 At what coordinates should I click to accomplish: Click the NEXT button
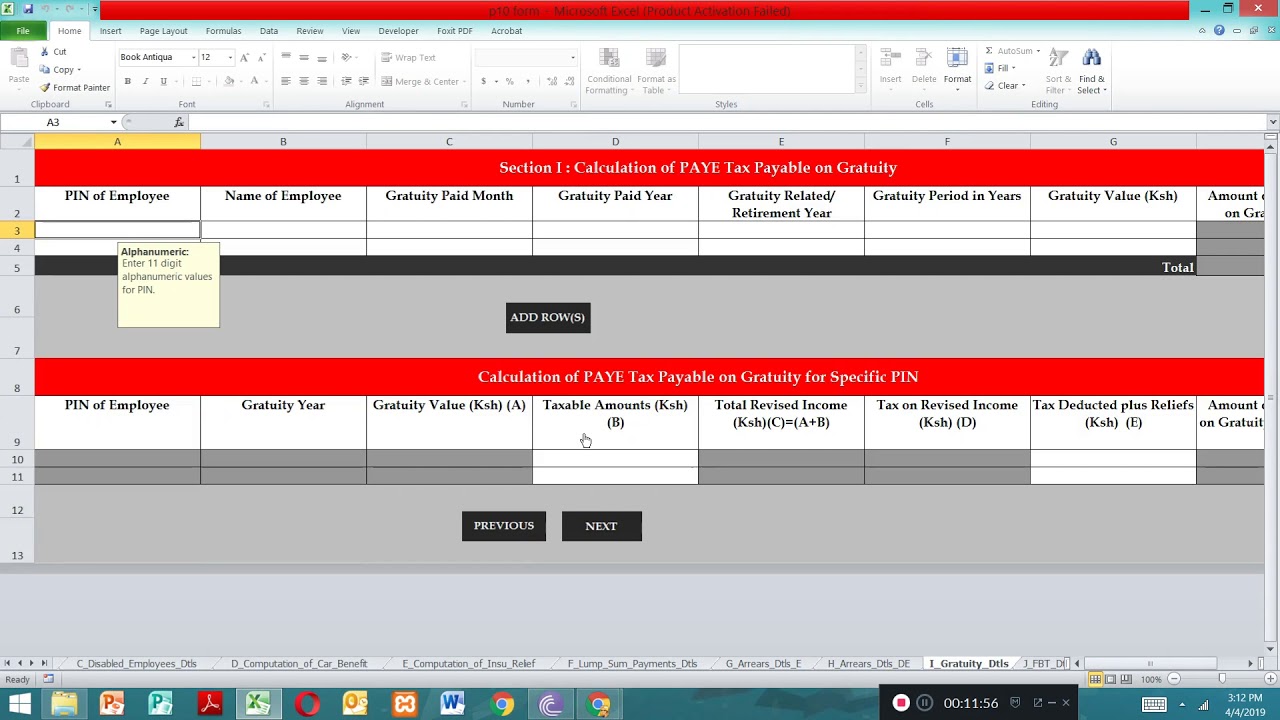[x=601, y=526]
